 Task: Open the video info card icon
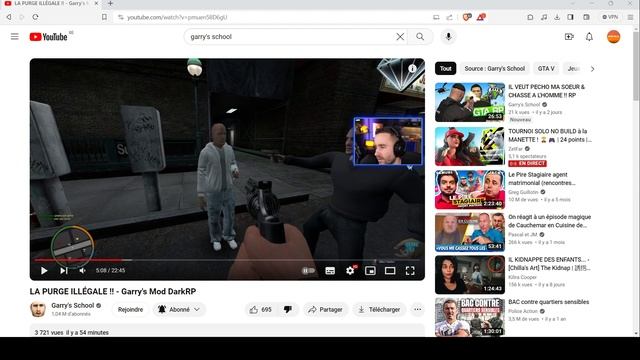(413, 69)
